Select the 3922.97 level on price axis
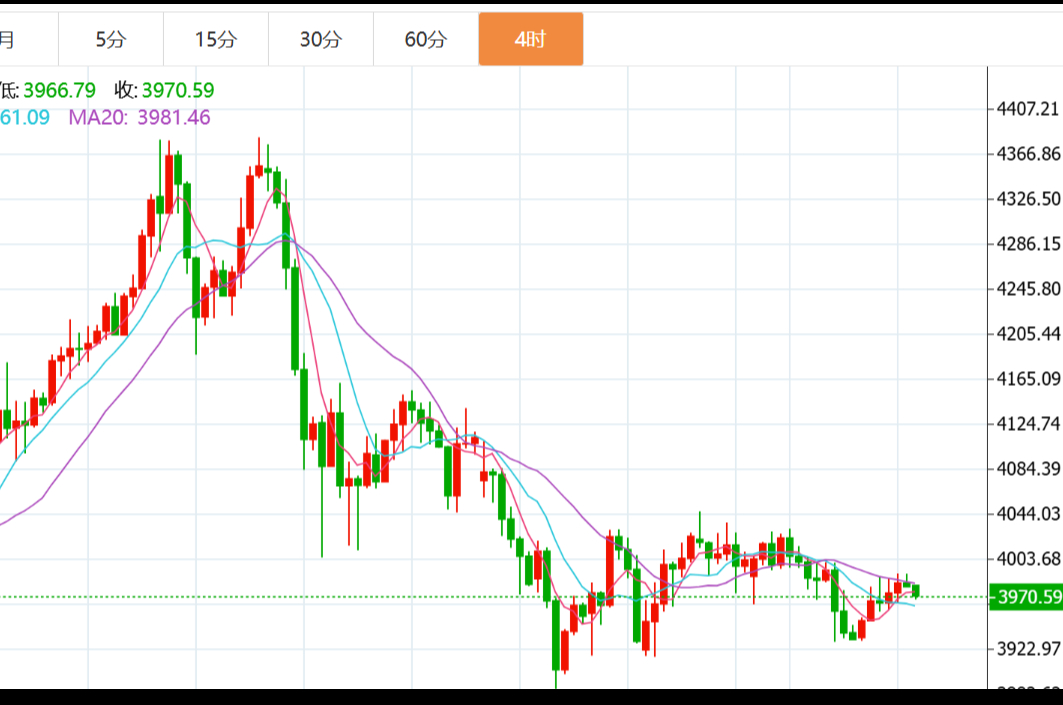 click(1028, 649)
